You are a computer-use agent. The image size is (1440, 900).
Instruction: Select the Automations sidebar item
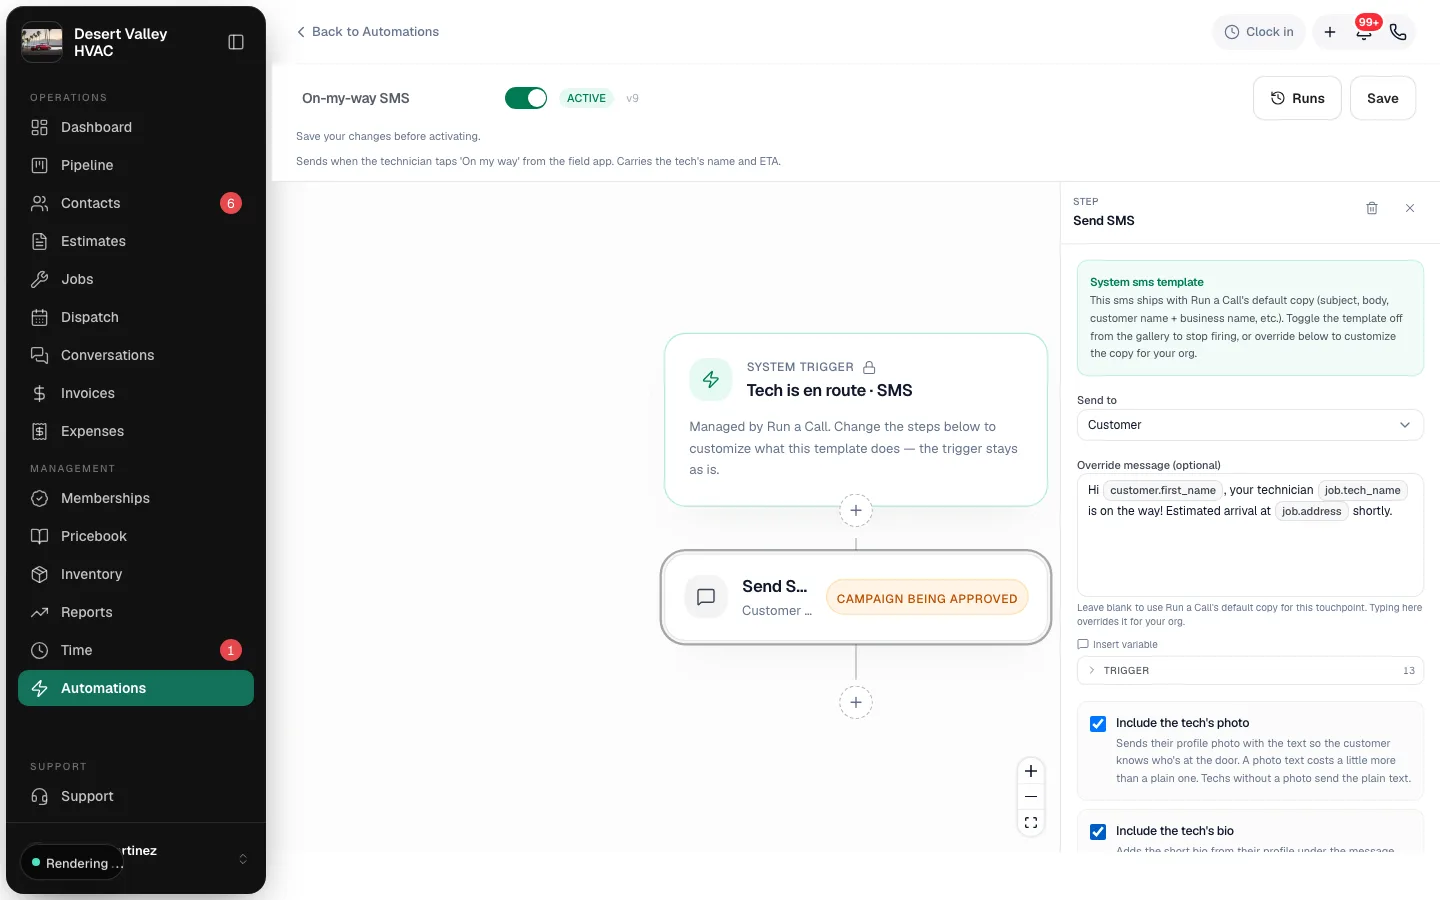[136, 688]
